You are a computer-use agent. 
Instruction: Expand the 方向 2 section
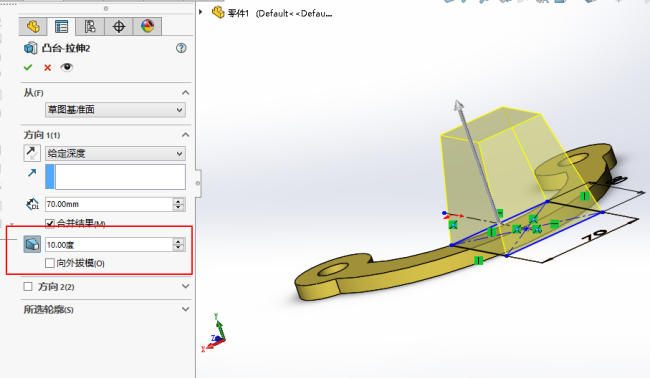(x=185, y=286)
